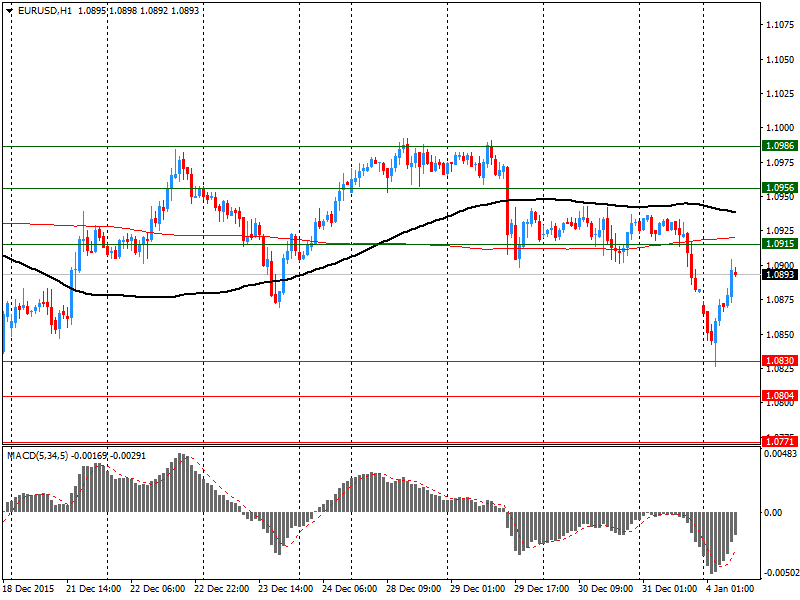Click the 1.0875 price scale value
The image size is (800, 600).
780,299
